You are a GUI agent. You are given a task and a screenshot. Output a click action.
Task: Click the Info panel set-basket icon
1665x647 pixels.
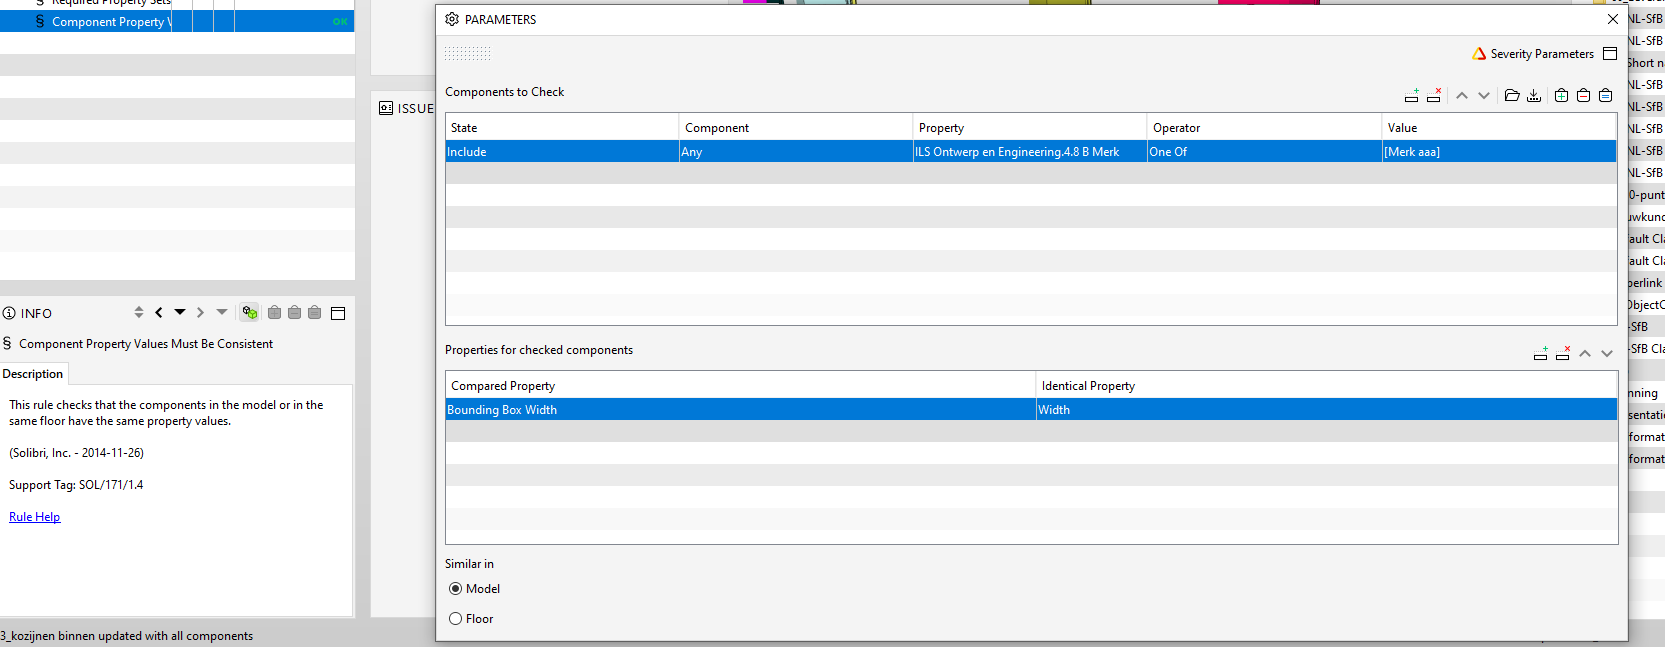coord(314,313)
